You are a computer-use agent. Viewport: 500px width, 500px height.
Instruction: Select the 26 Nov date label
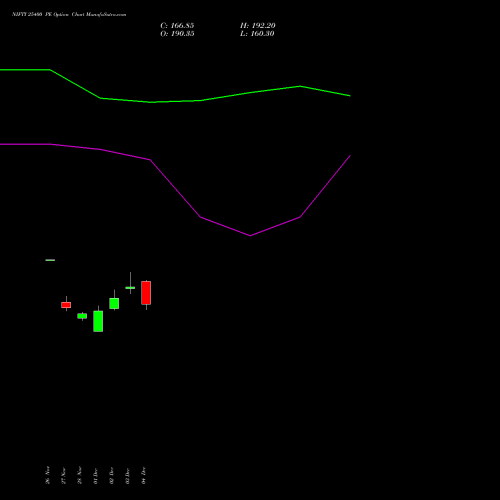coord(48,475)
